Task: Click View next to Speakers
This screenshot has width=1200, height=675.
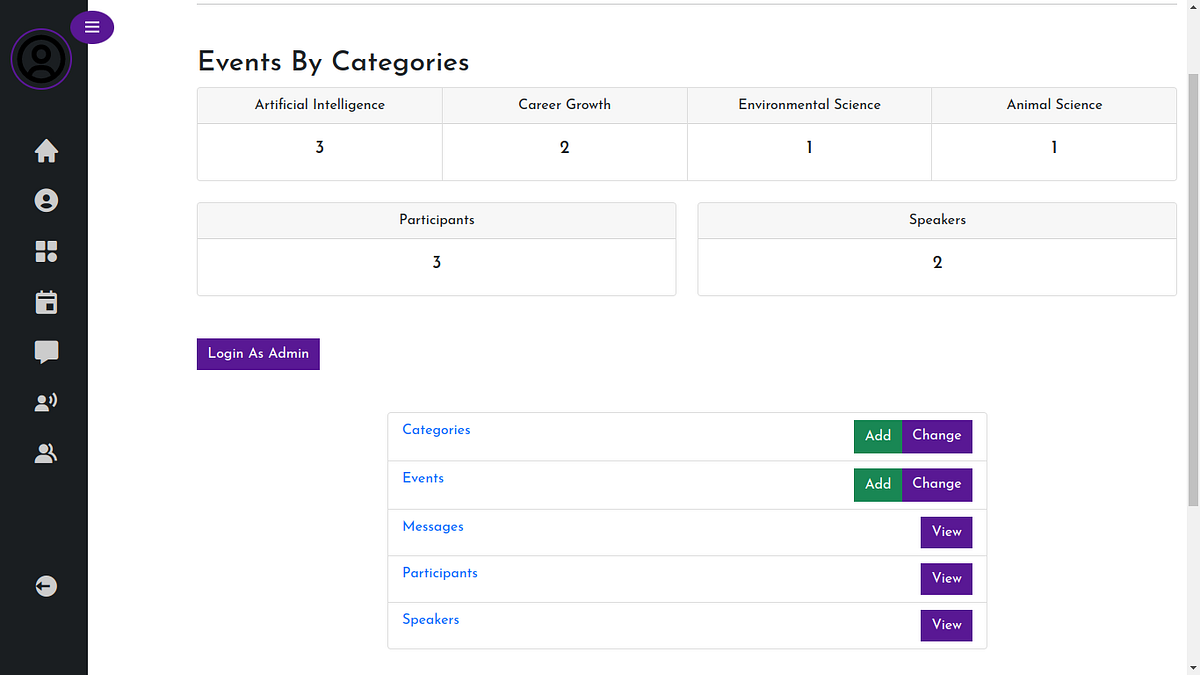Action: coord(946,625)
